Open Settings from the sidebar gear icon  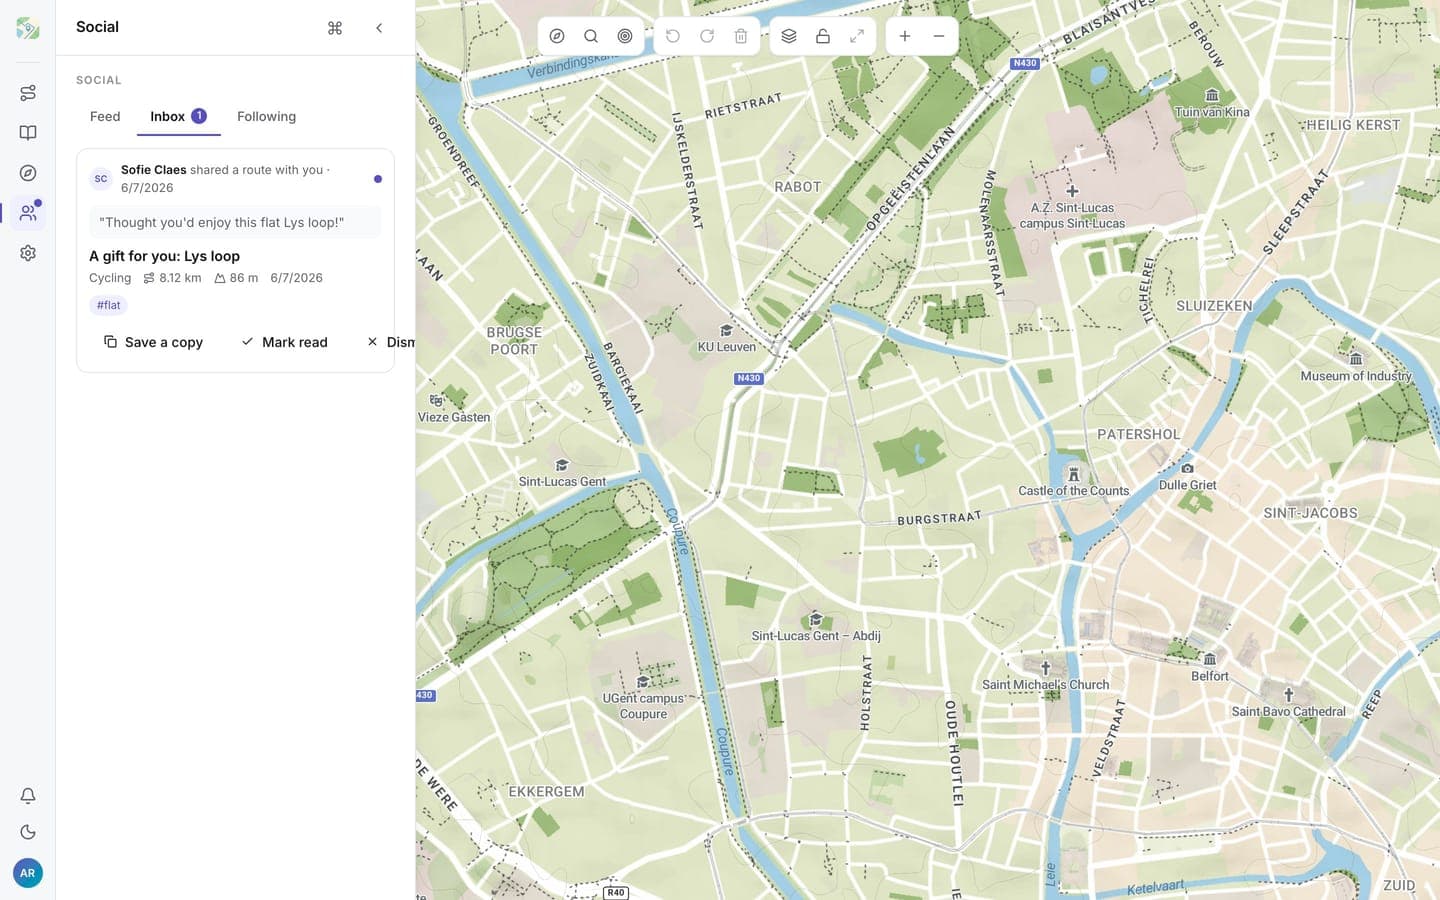28,253
